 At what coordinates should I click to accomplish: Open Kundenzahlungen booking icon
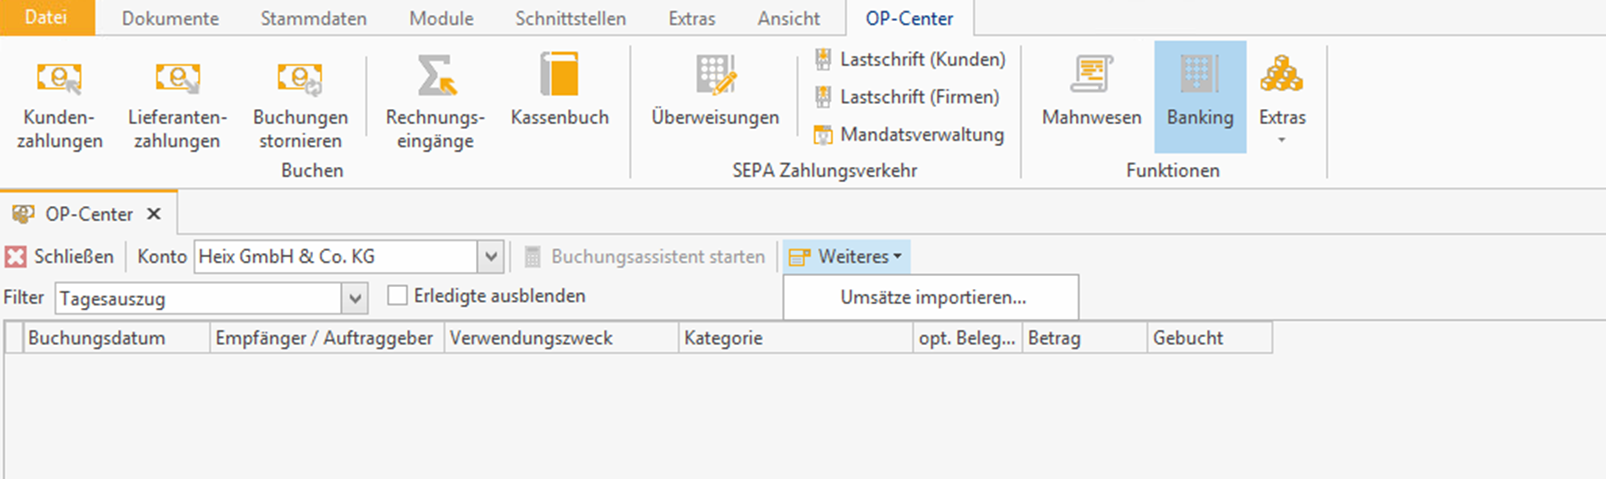pos(59,80)
